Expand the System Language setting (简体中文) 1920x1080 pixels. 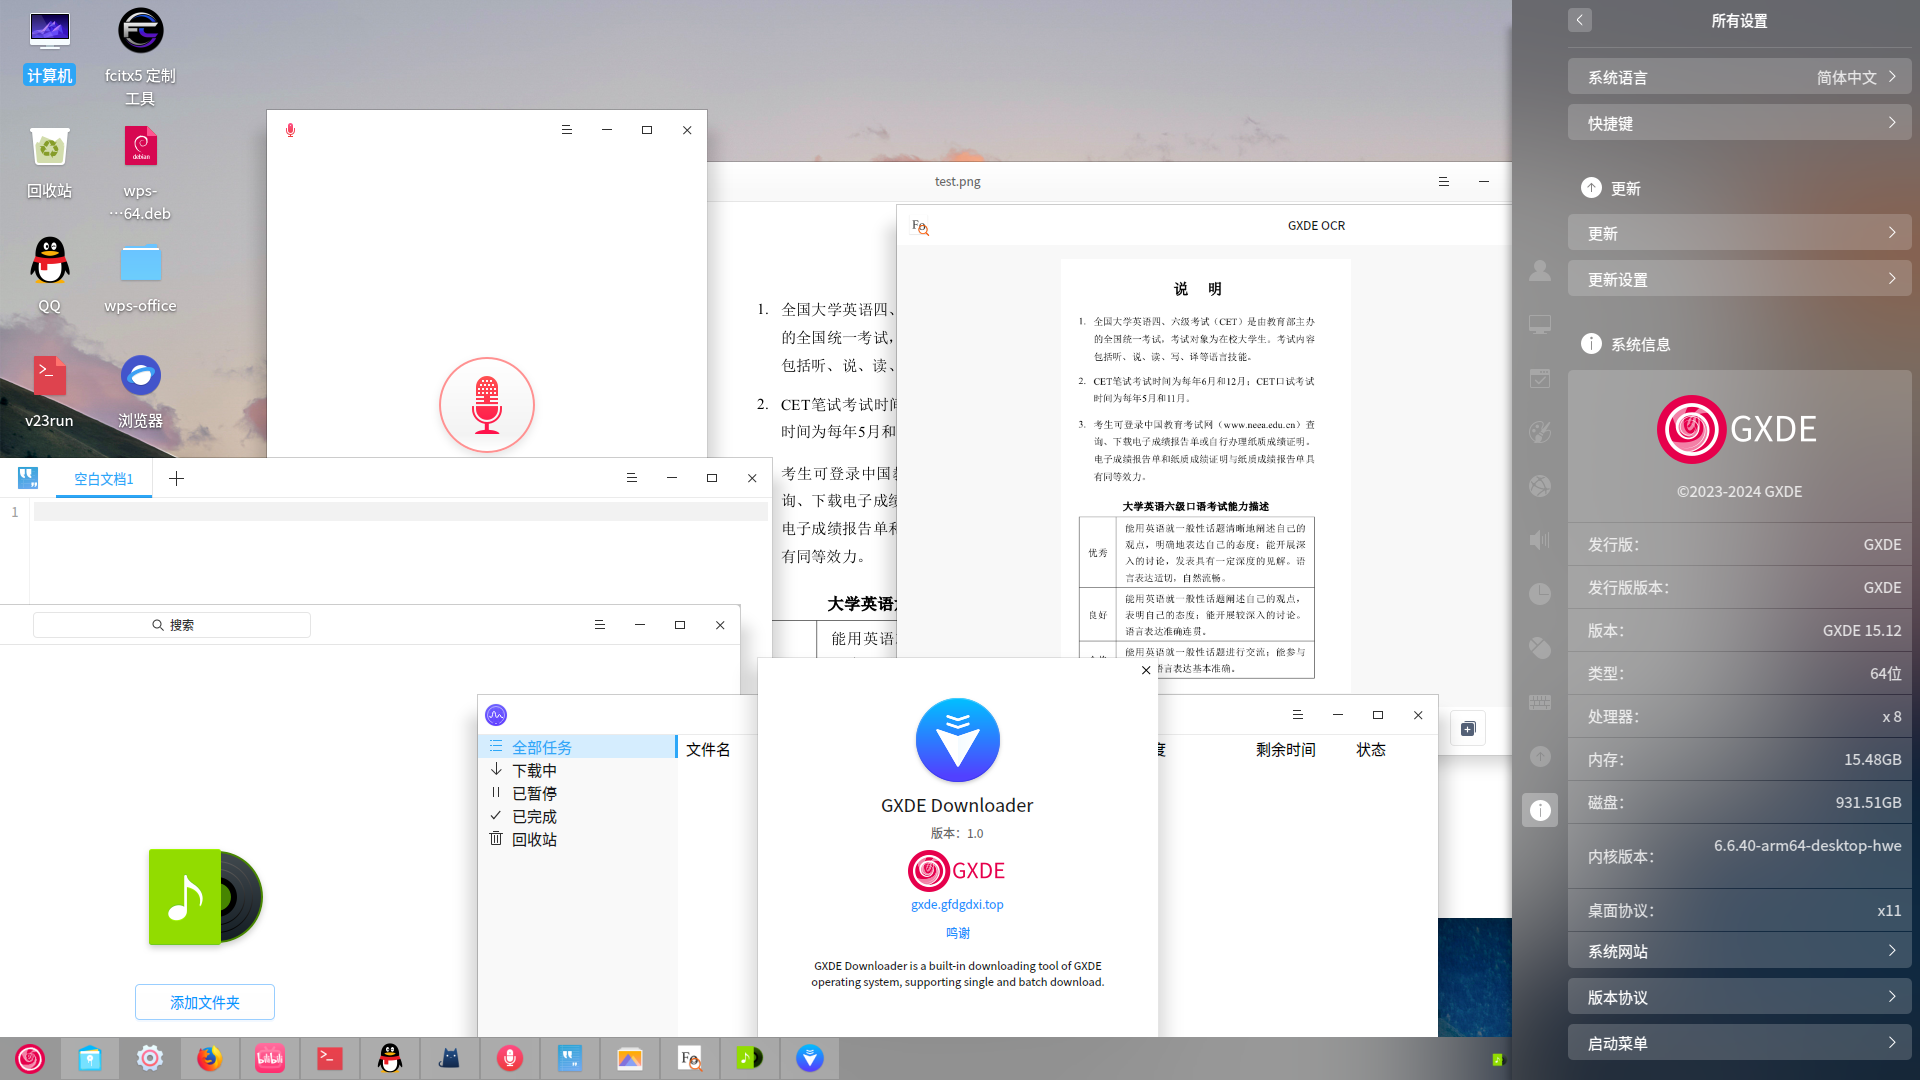tap(1740, 77)
